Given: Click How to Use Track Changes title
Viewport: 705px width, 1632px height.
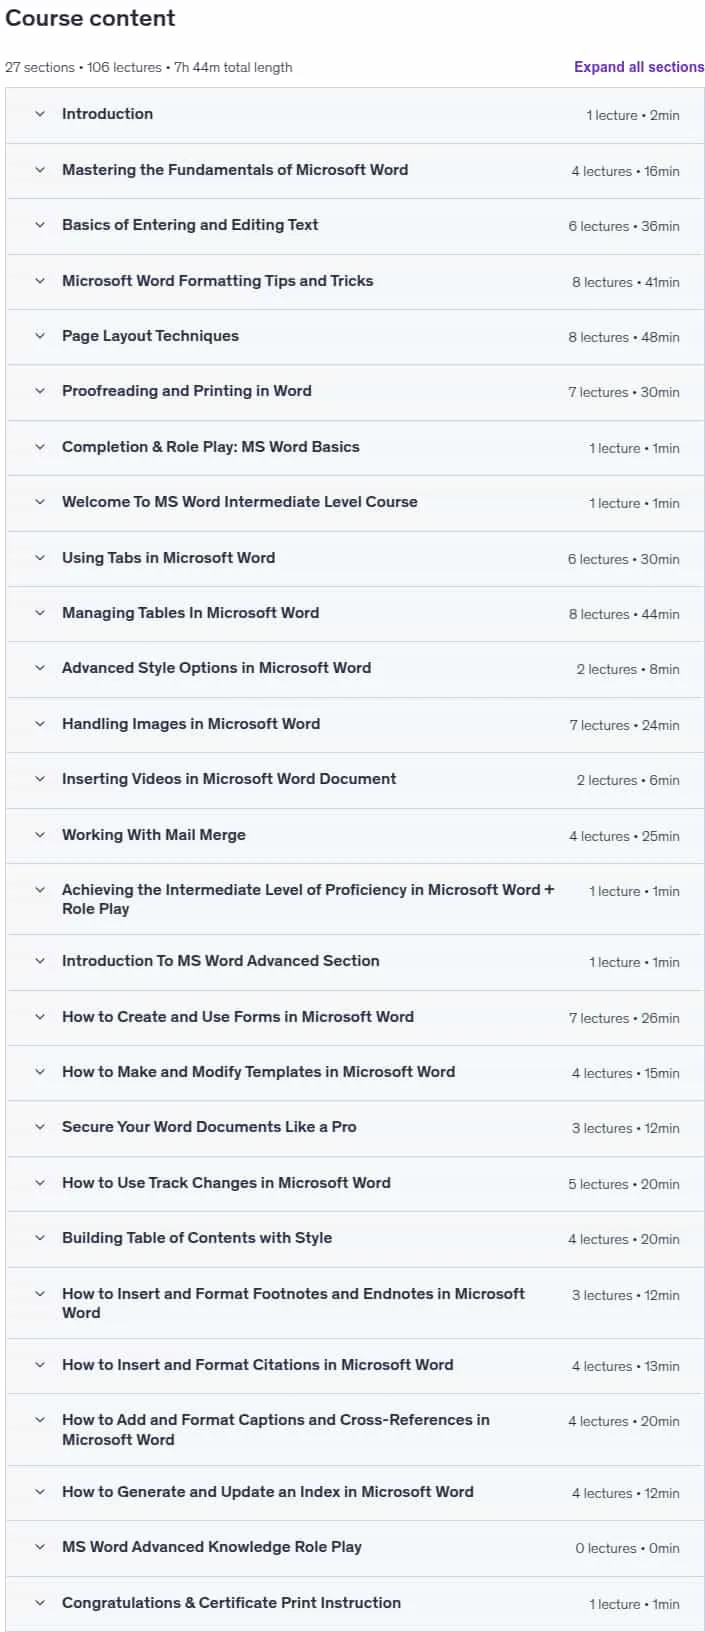Looking at the screenshot, I should (x=226, y=1183).
